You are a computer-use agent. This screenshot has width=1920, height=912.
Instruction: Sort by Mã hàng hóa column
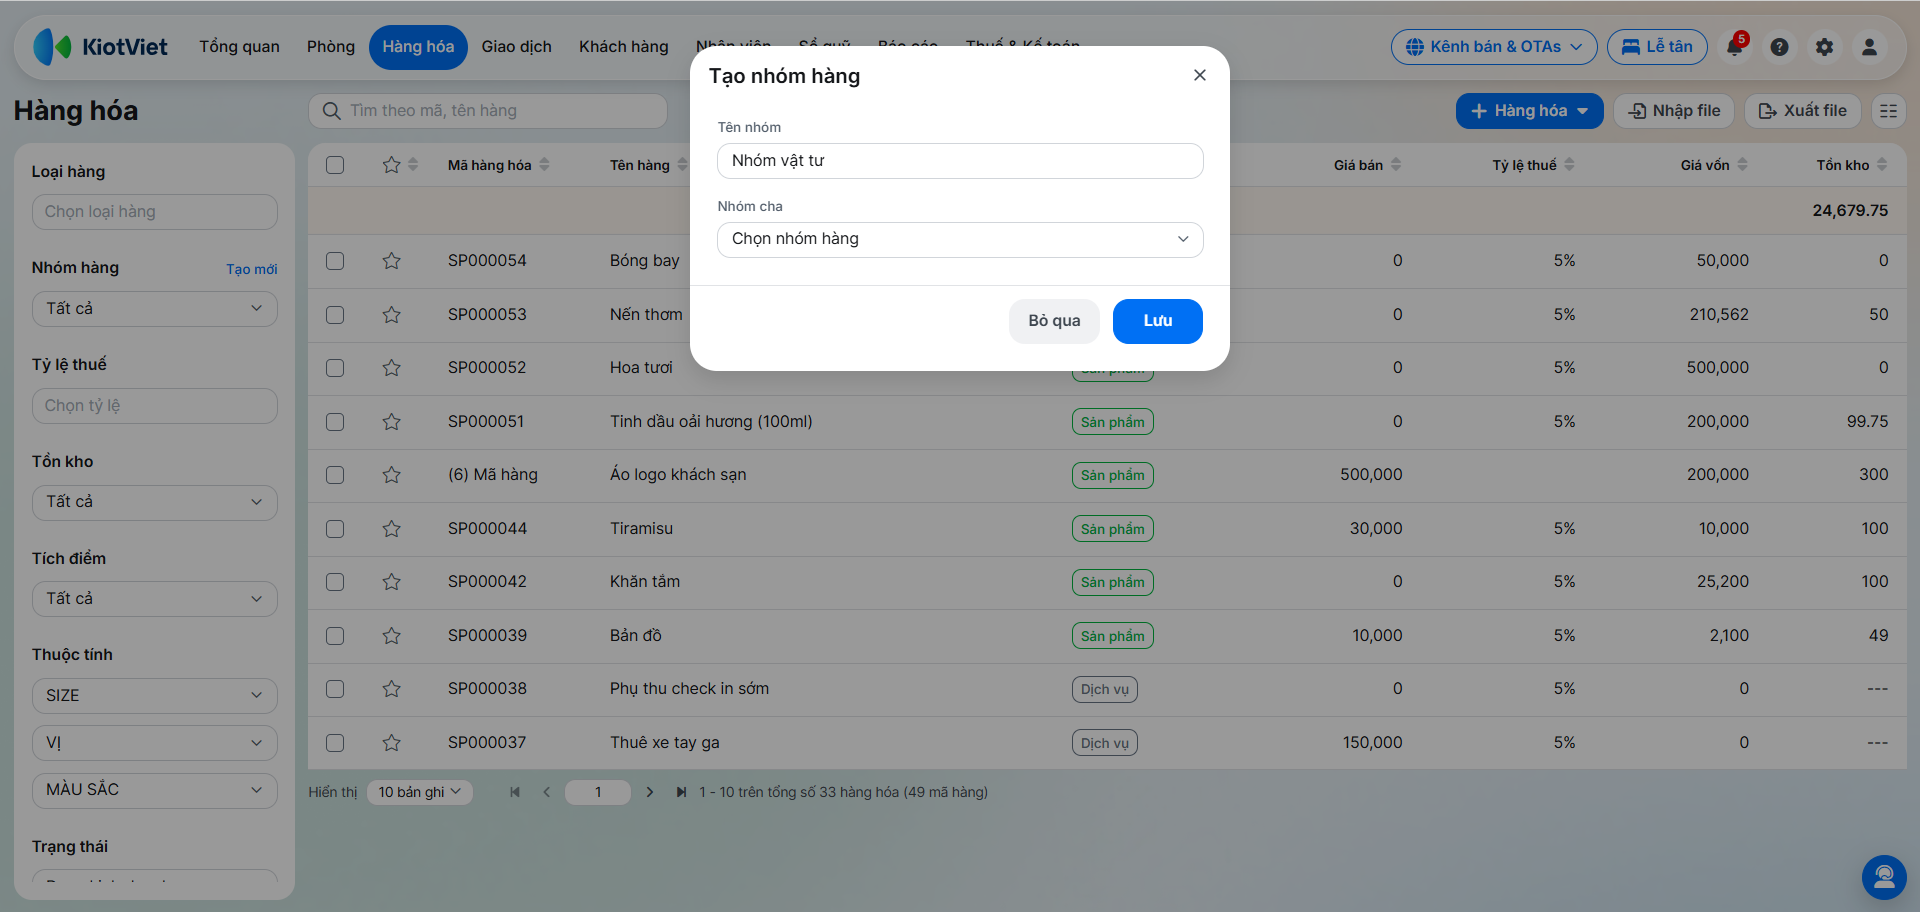[498, 165]
